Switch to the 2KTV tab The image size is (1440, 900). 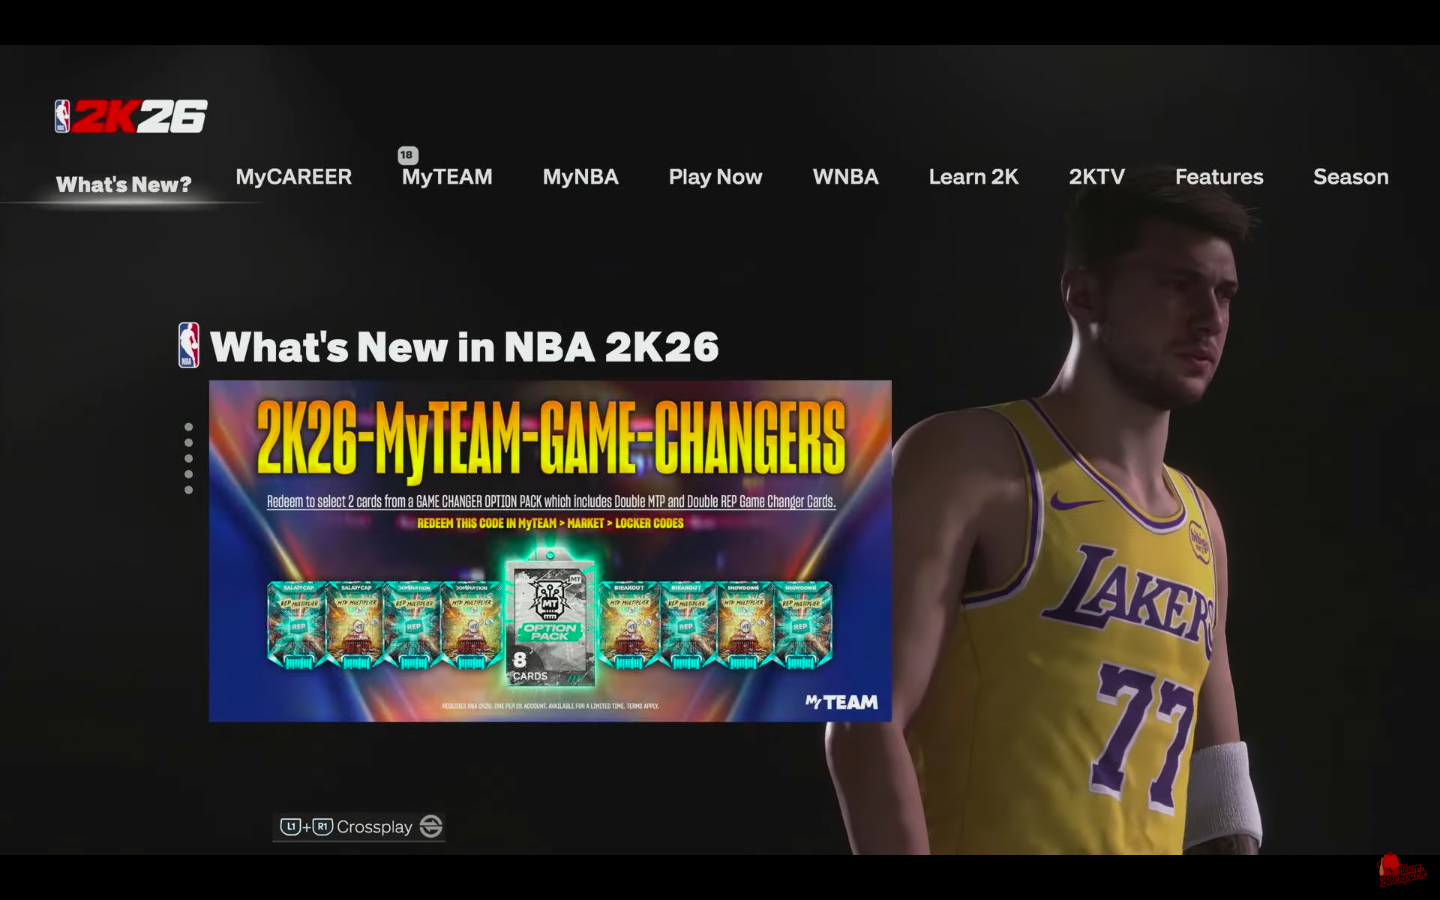1097,177
